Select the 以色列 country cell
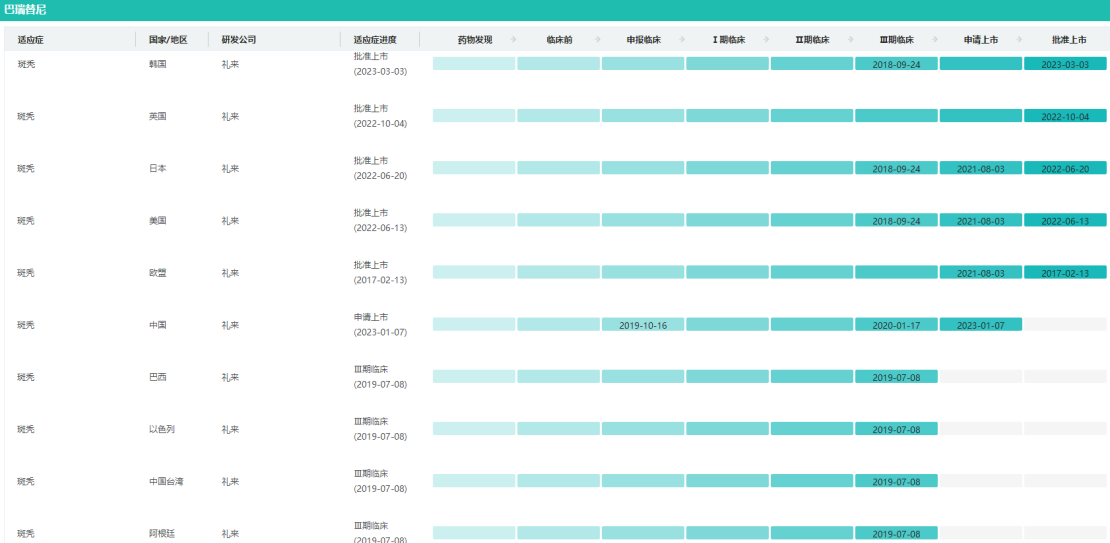 (161, 429)
